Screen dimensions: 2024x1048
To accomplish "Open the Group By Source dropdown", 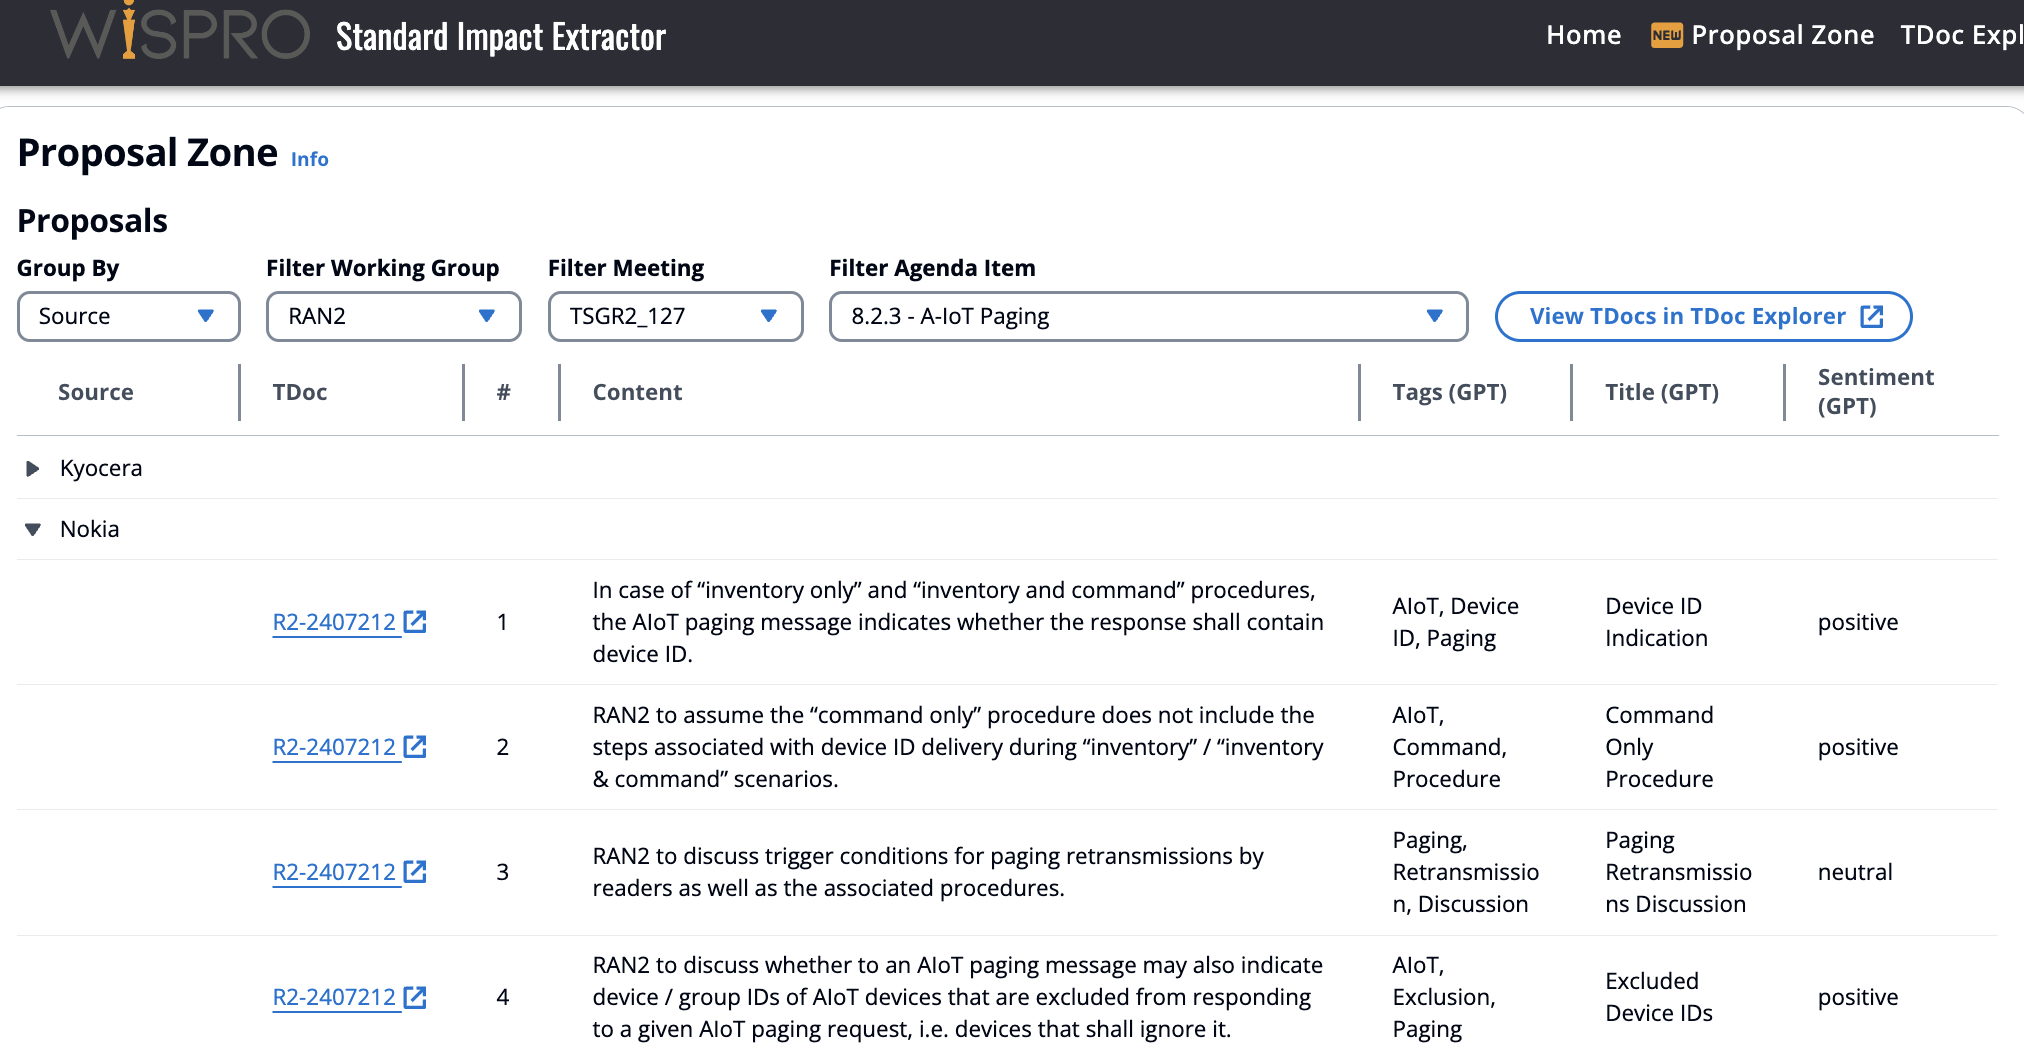I will point(129,316).
